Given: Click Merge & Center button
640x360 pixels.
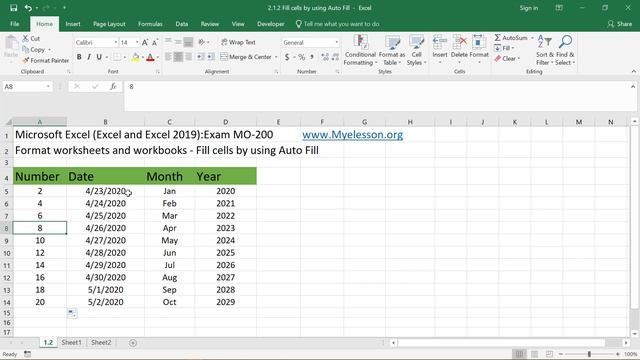Looking at the screenshot, I should pyautogui.click(x=247, y=57).
